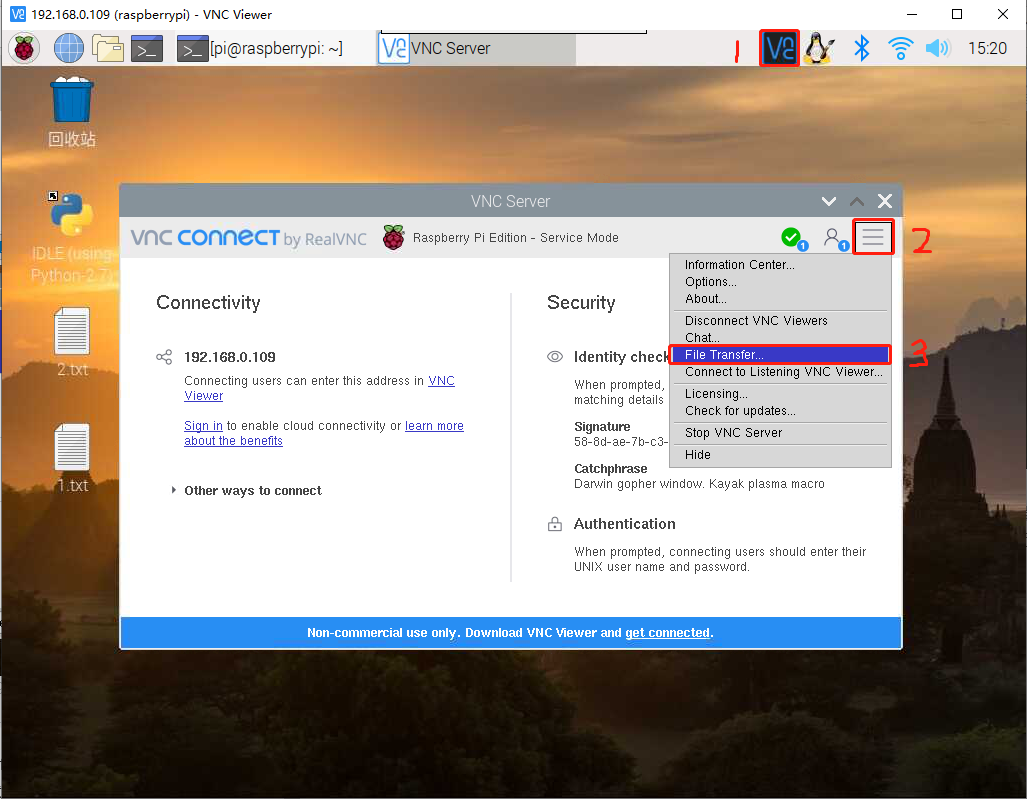This screenshot has width=1027, height=799.
Task: Click the VNC Server window title bar
Action: (x=510, y=201)
